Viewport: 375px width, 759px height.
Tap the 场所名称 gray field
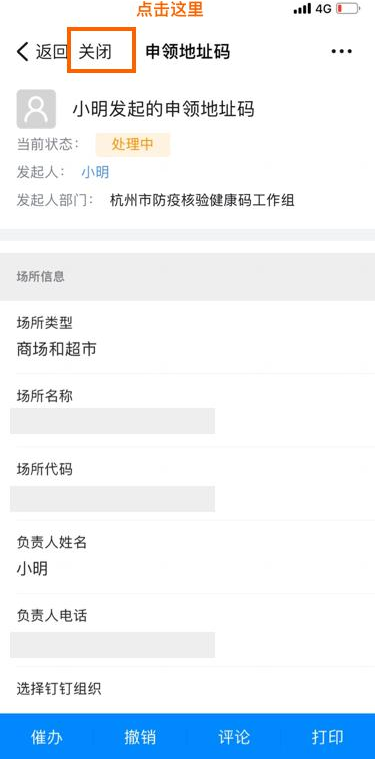(x=112, y=421)
